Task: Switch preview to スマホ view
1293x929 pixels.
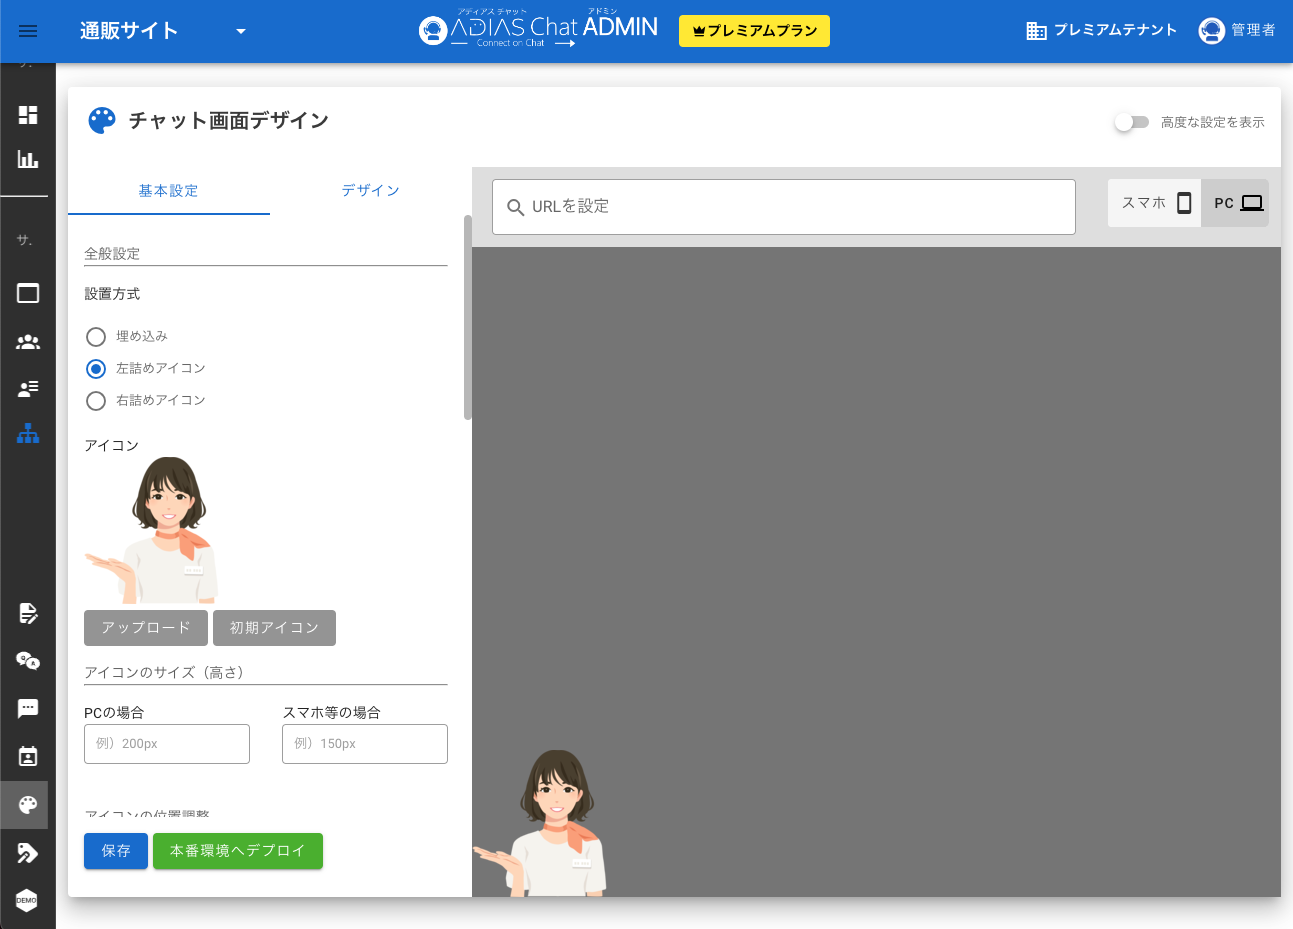Action: (1155, 203)
